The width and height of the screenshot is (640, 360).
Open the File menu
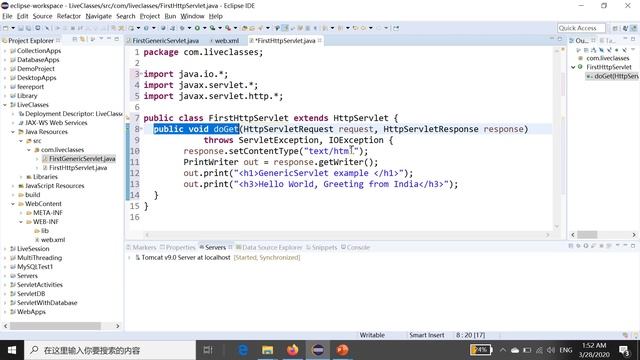pyautogui.click(x=7, y=16)
